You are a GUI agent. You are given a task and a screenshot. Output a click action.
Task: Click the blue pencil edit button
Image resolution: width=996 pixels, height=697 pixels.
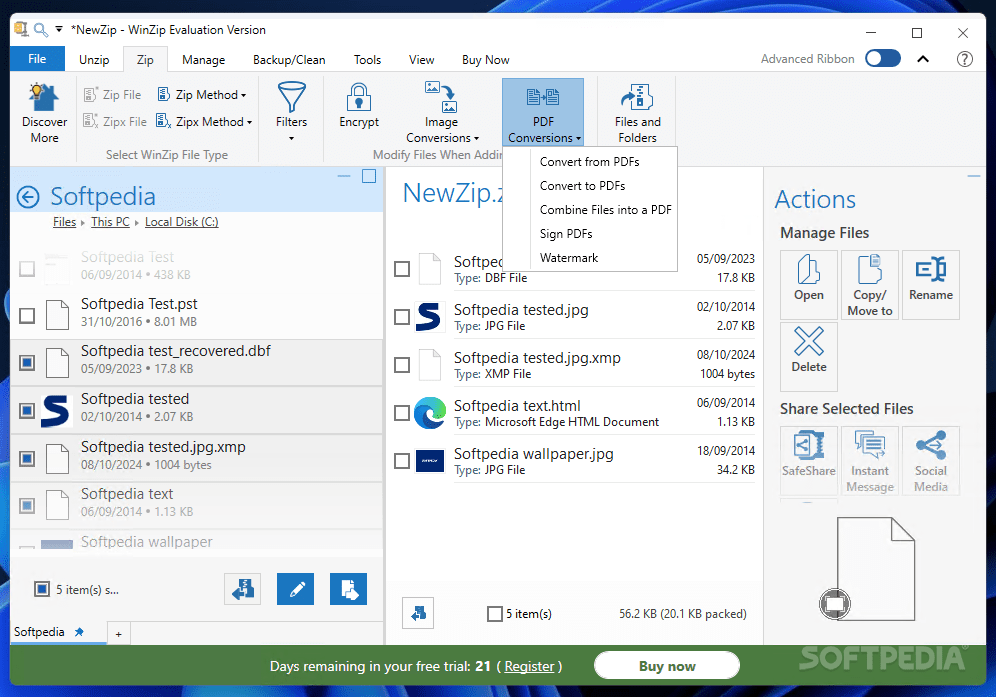(x=295, y=589)
